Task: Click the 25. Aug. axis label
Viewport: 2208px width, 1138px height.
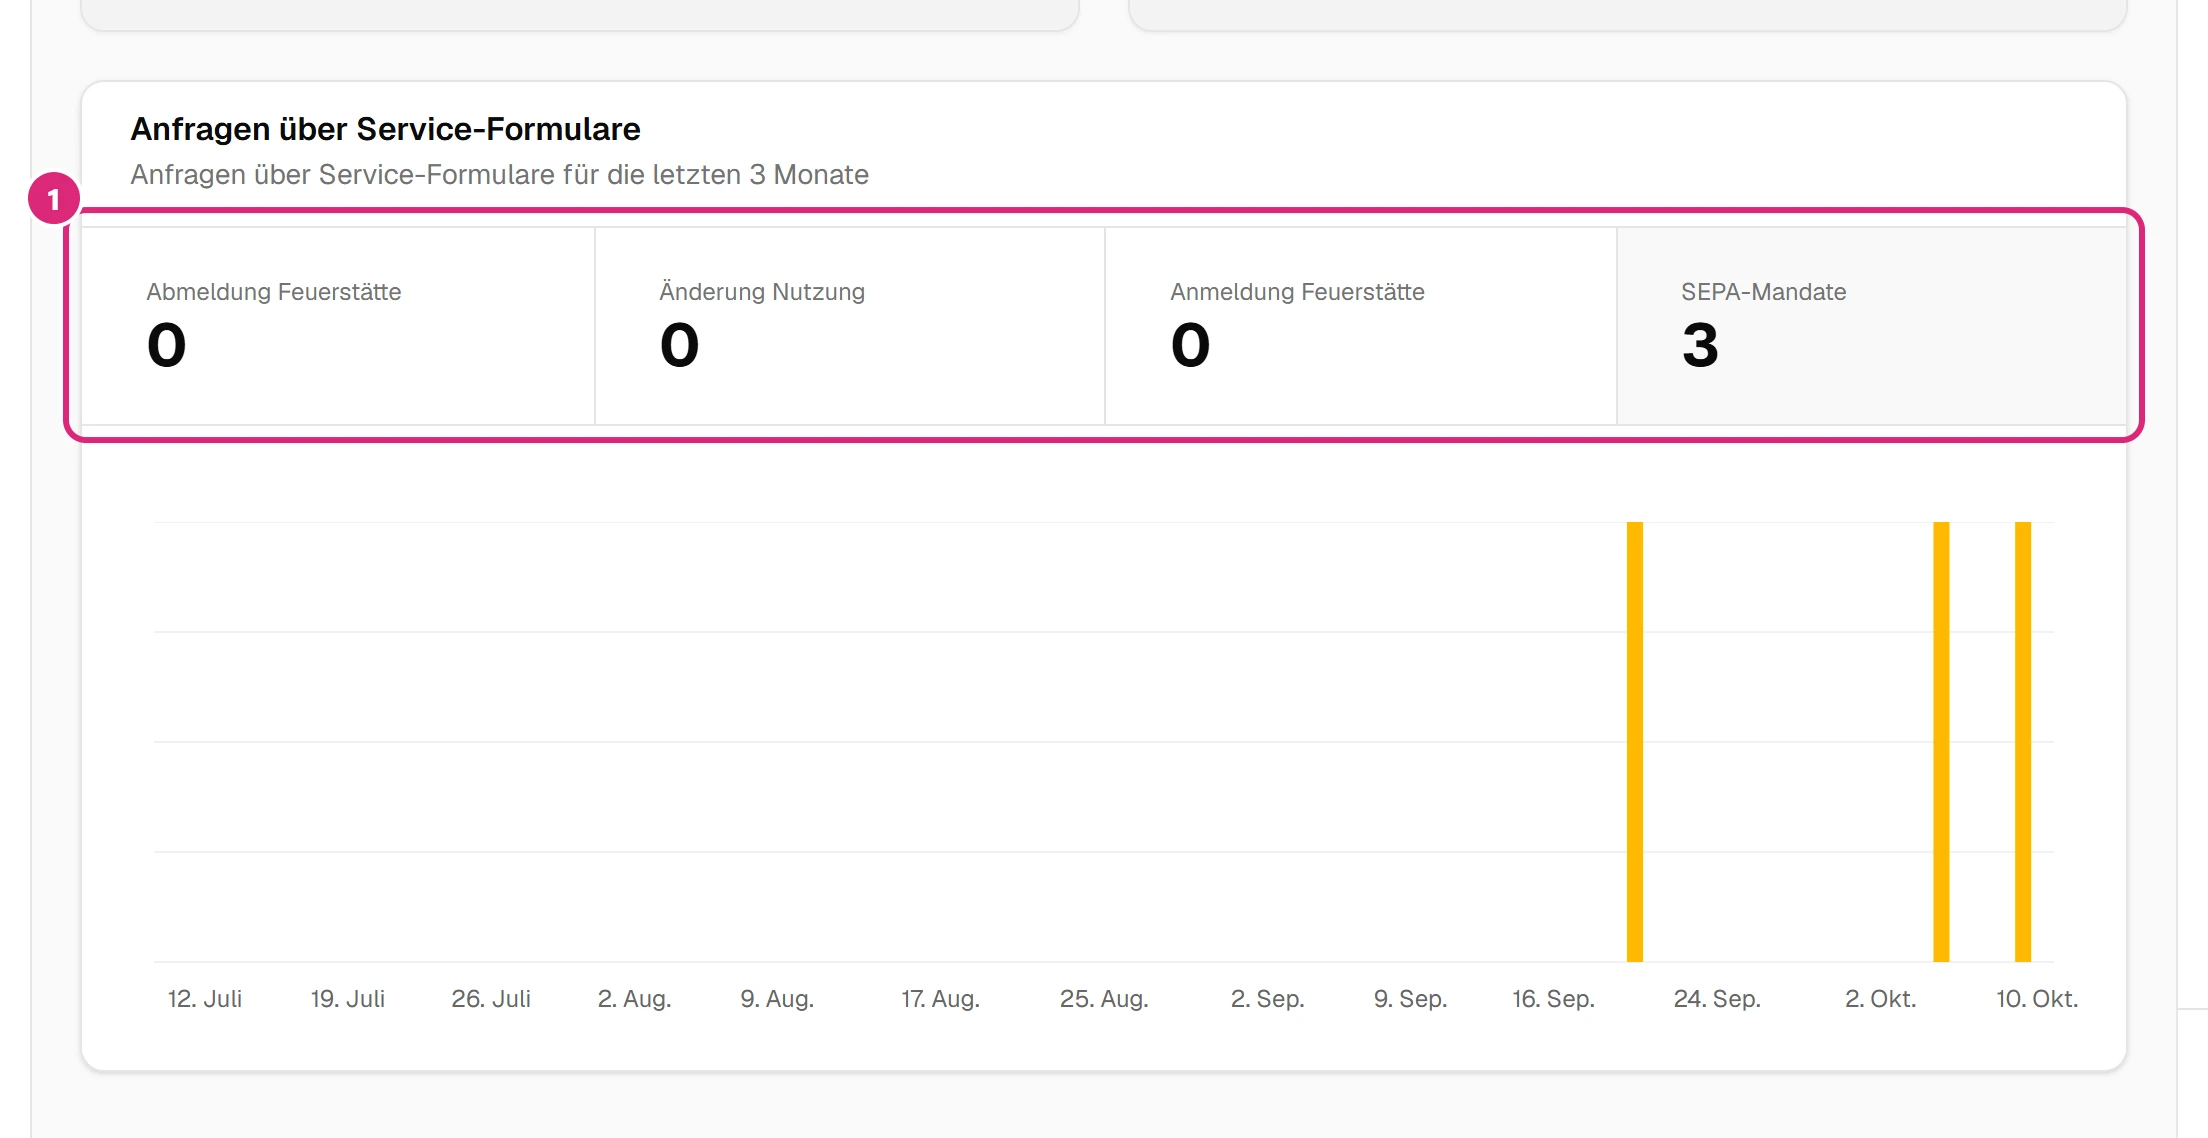Action: pos(1104,999)
